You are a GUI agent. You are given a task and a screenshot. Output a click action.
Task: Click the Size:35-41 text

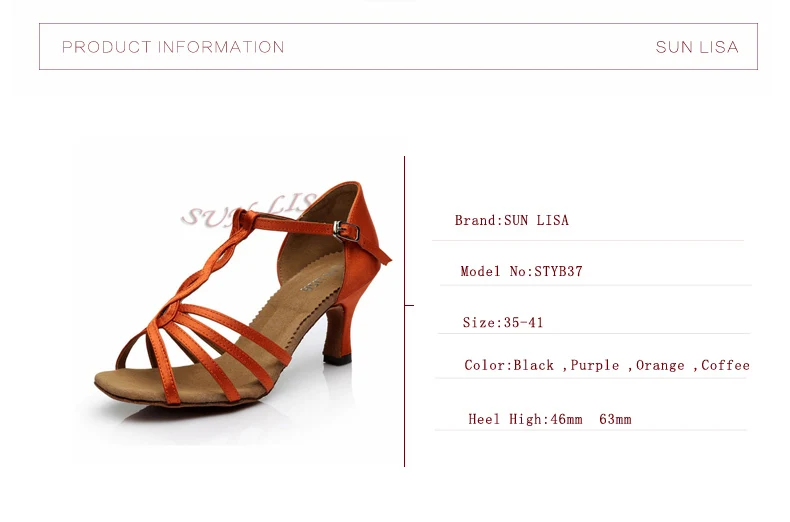point(503,322)
